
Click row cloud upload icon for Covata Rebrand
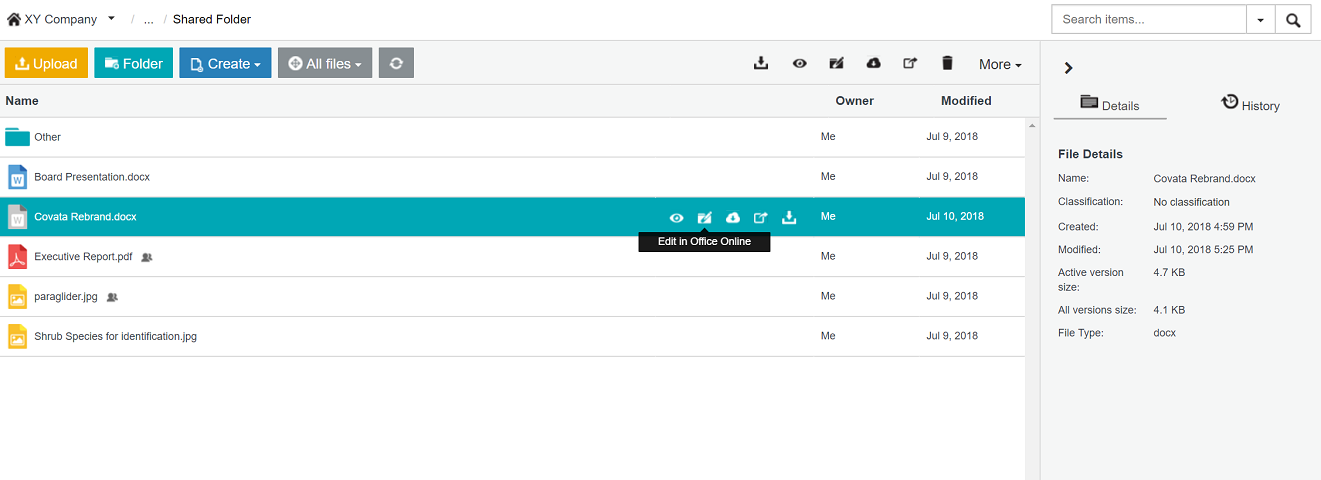733,217
